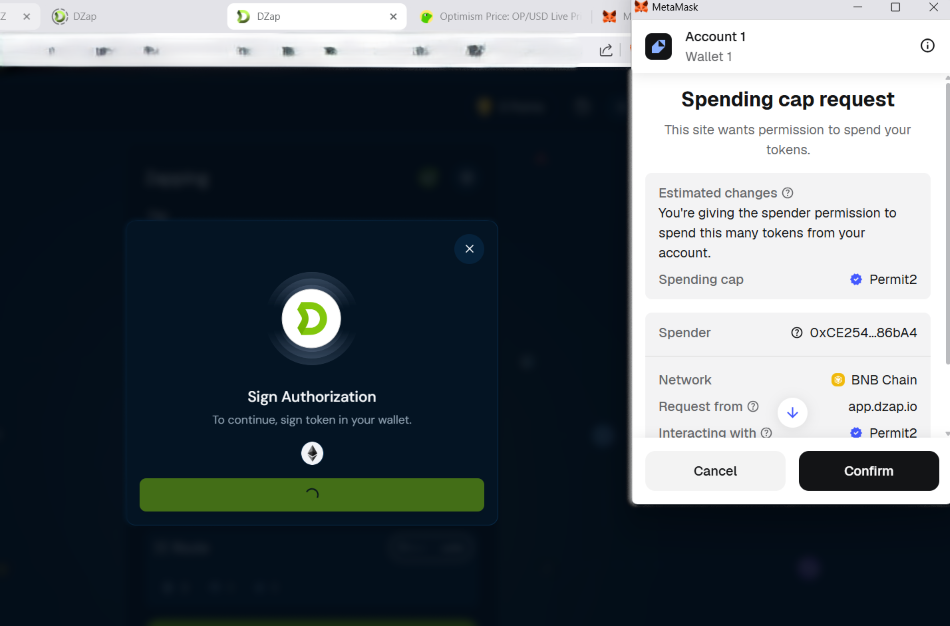The image size is (950, 626).
Task: Click the browser share icon in toolbar
Action: tap(606, 50)
